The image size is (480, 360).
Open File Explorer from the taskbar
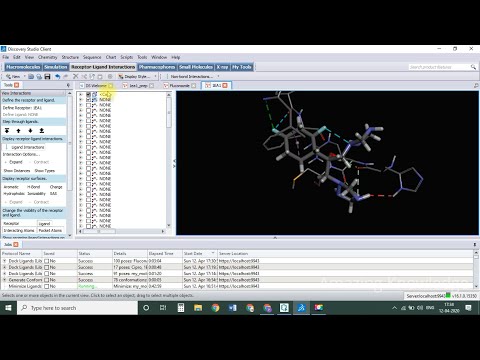click(x=198, y=308)
